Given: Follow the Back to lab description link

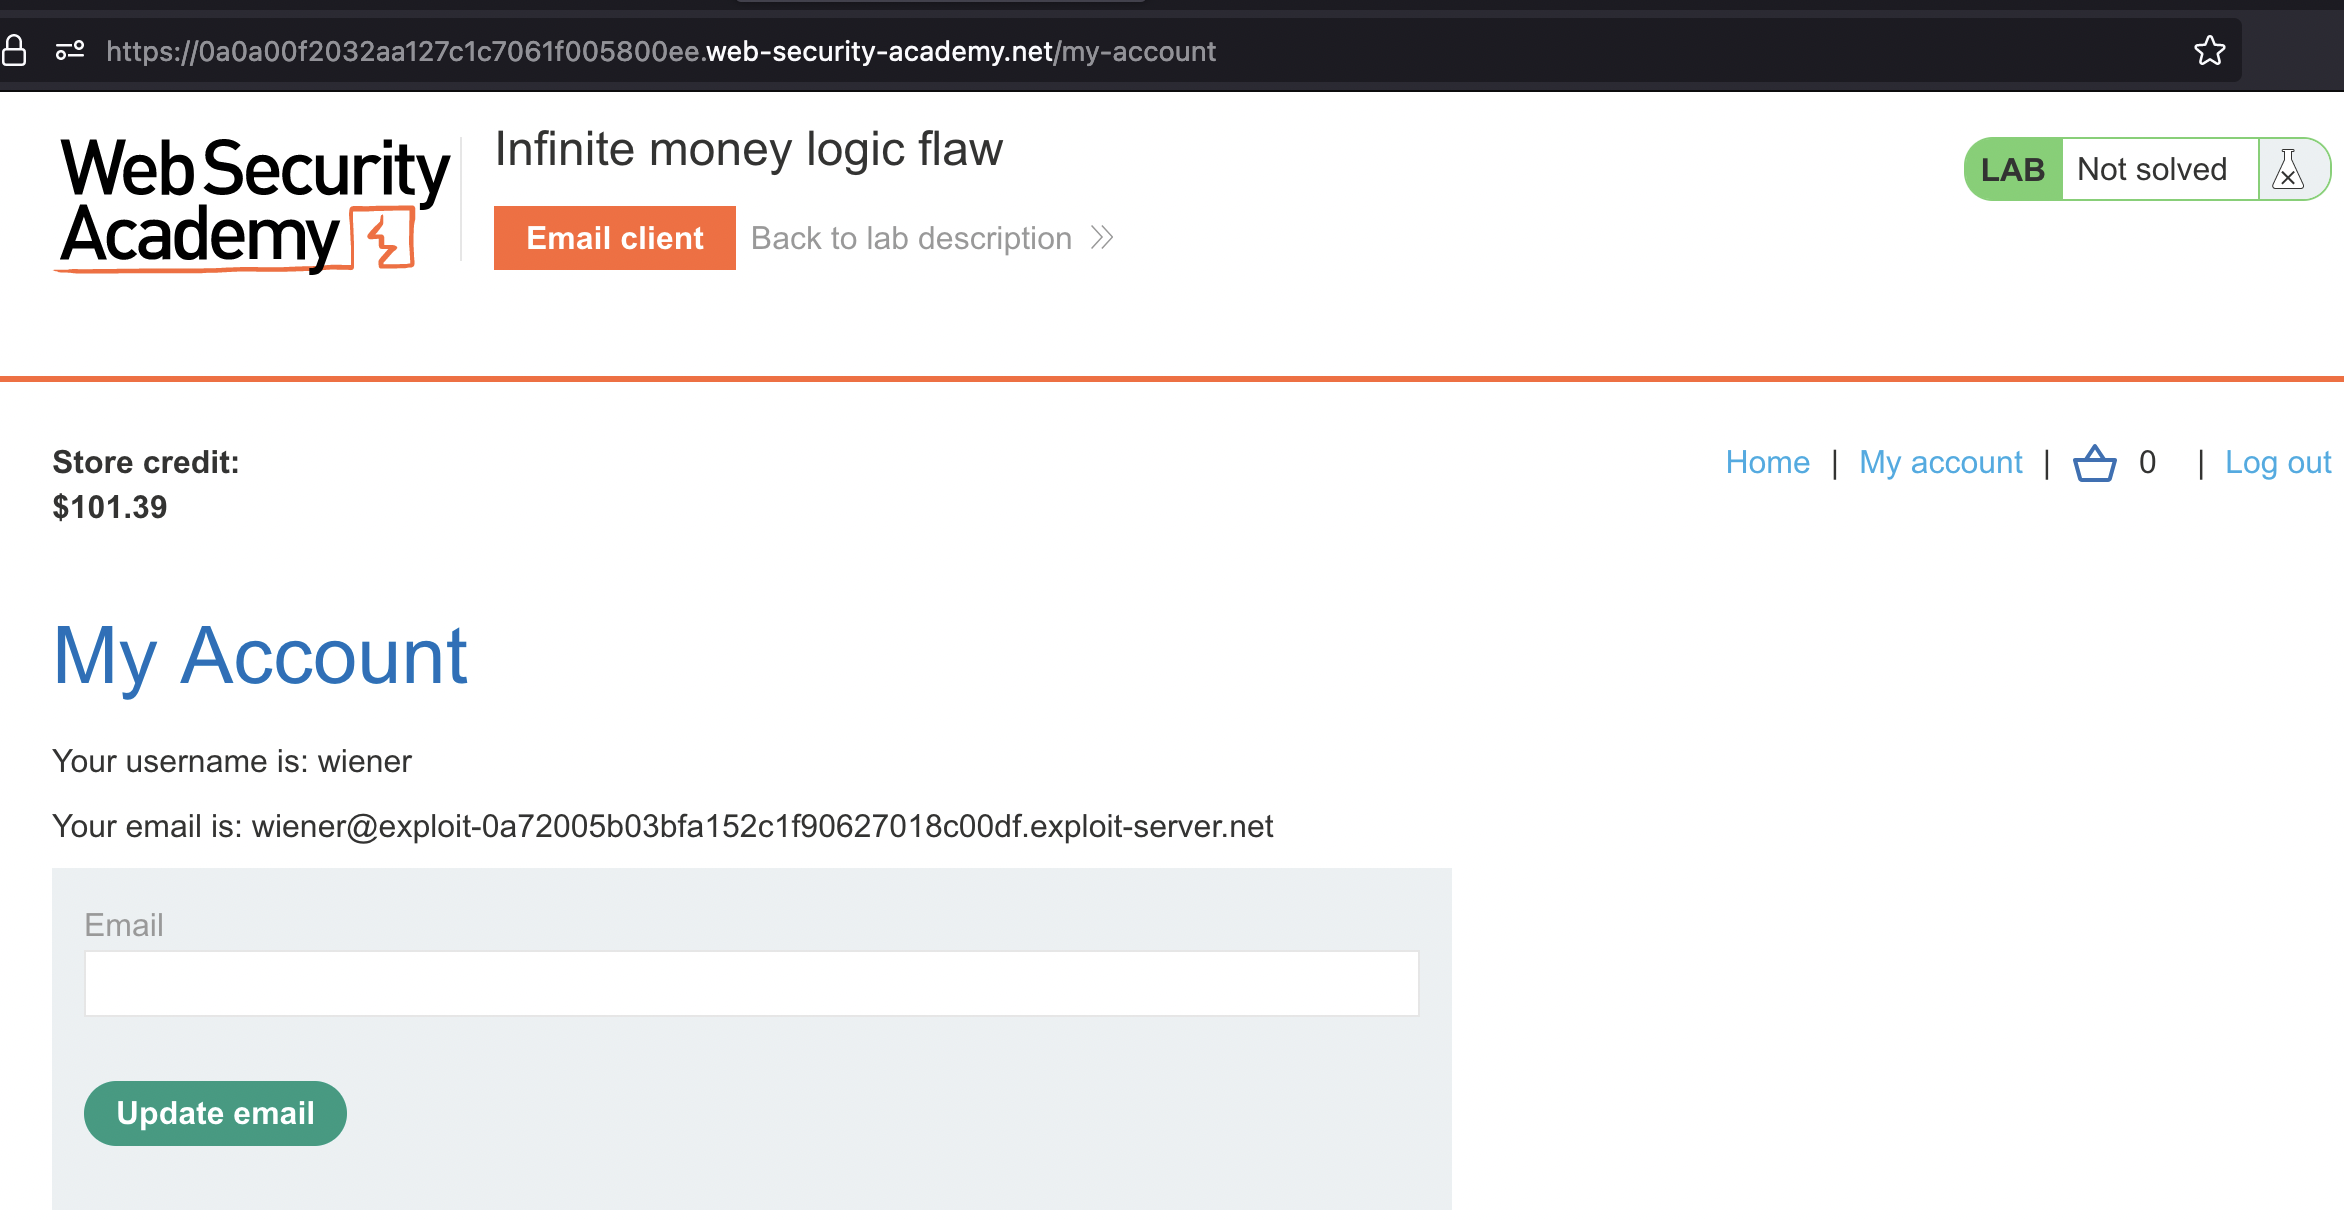Looking at the screenshot, I should (911, 238).
